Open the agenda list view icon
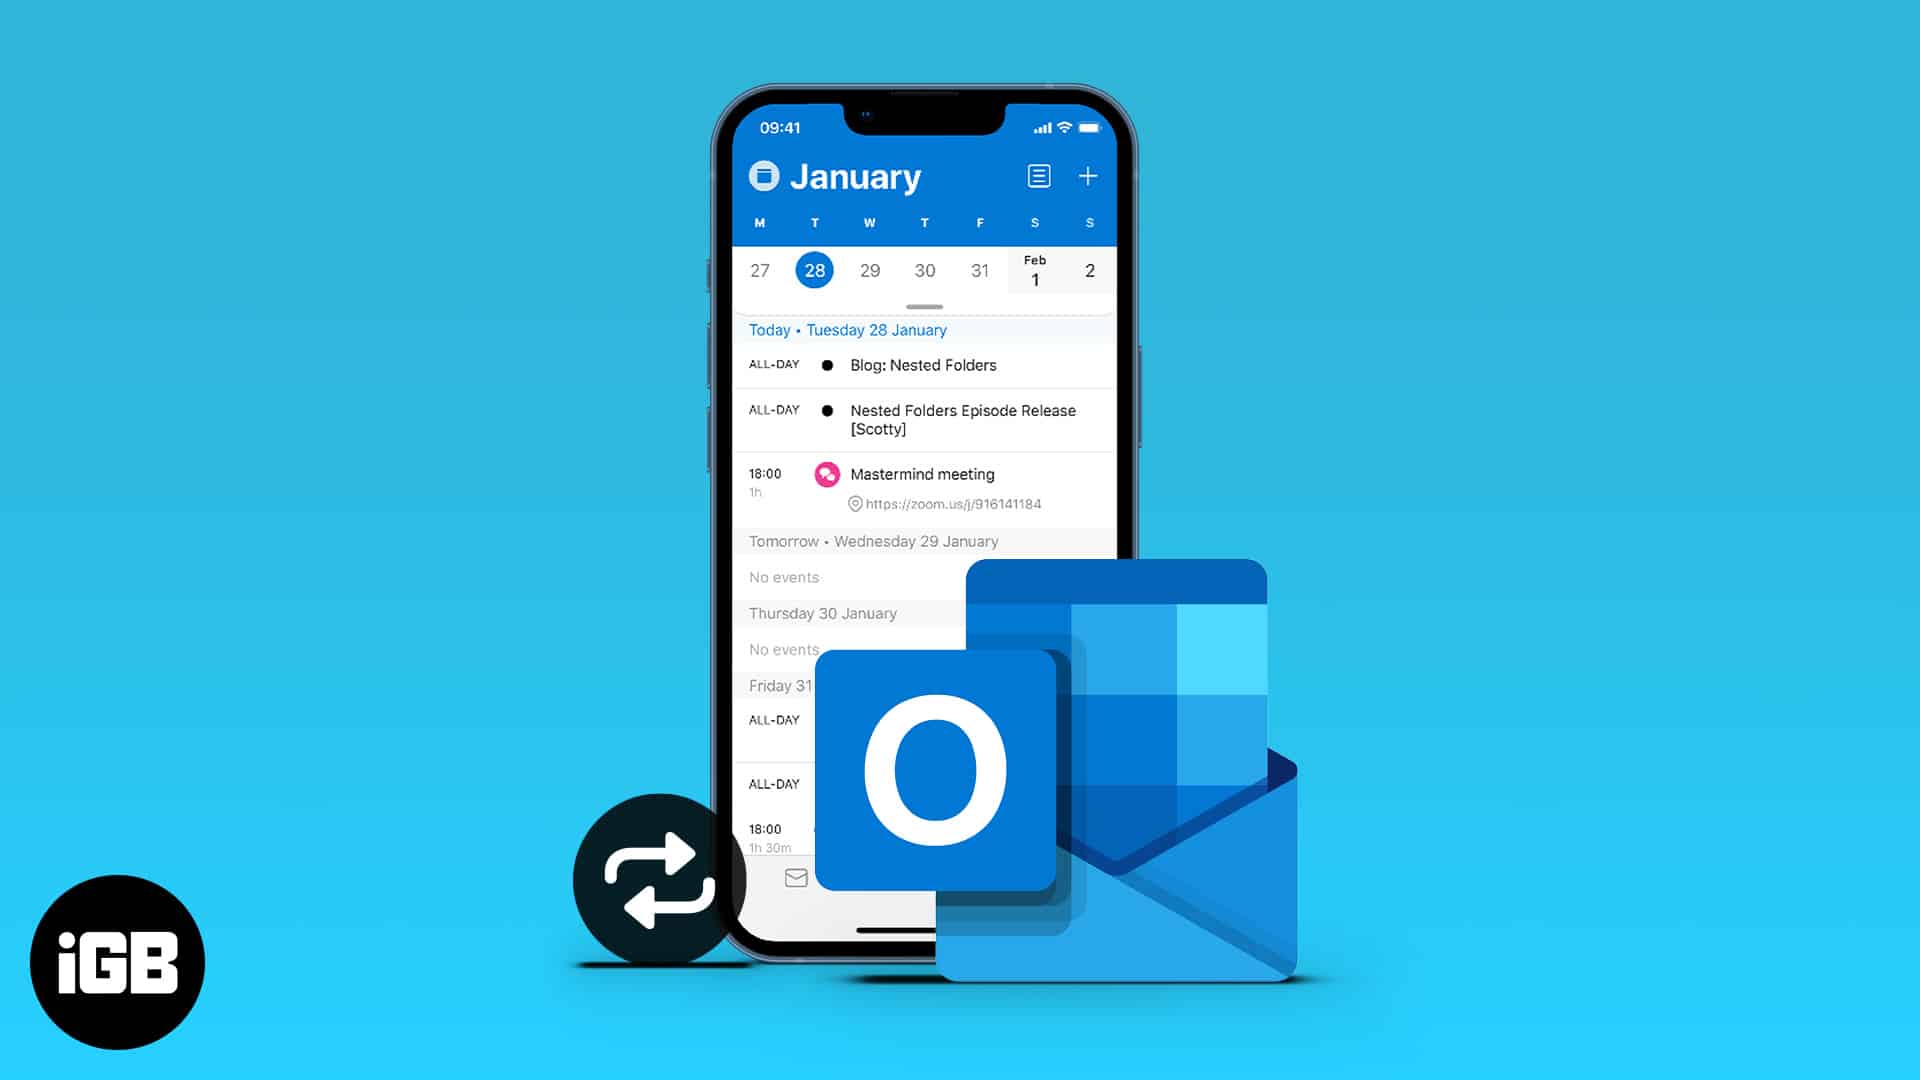This screenshot has width=1920, height=1080. tap(1039, 177)
